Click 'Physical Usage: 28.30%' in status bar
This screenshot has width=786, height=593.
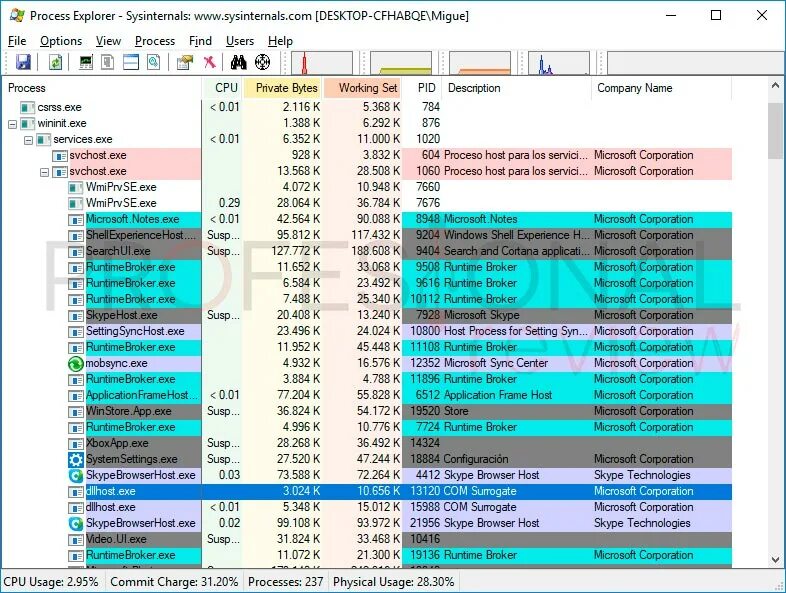point(394,582)
